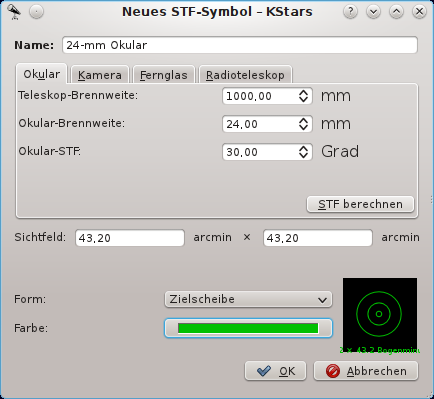The image size is (434, 399).
Task: Select the Okular tab
Action: pos(42,74)
